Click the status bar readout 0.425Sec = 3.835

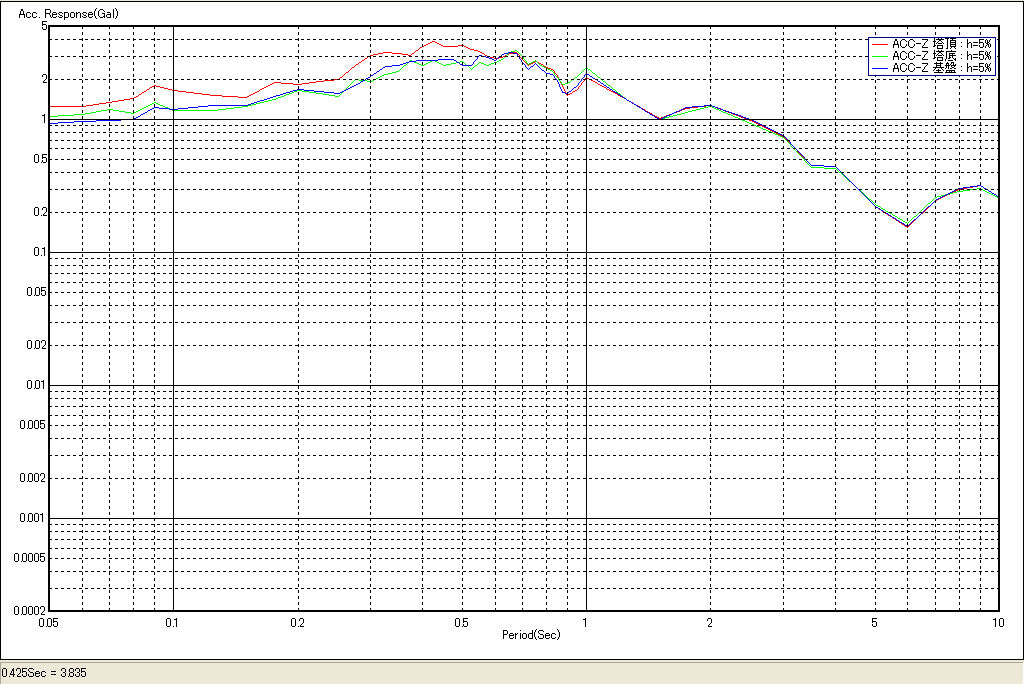[x=44, y=673]
